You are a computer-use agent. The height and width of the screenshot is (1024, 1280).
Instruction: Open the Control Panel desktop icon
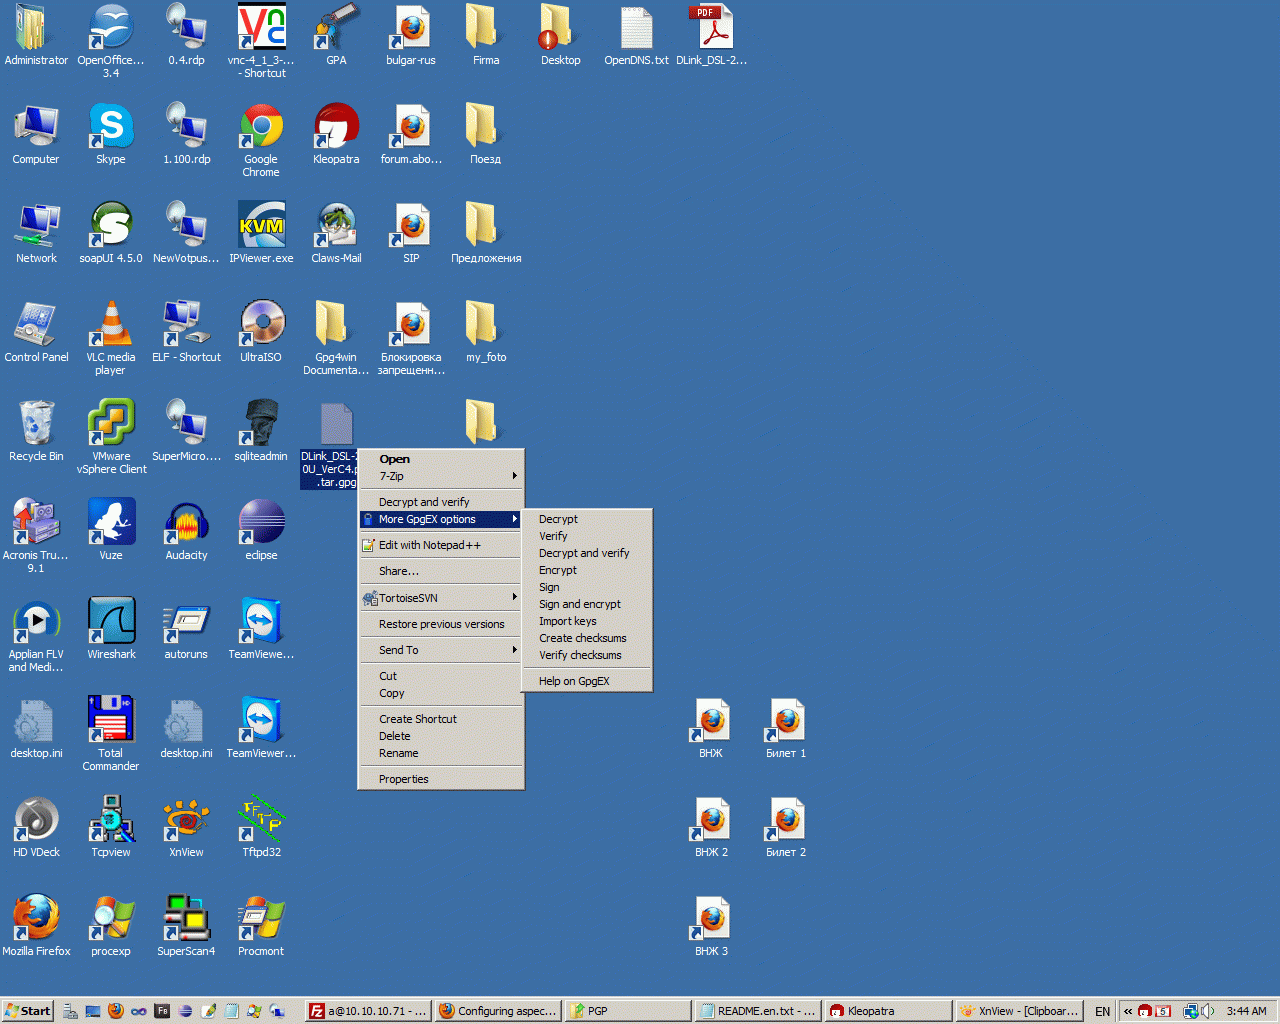(x=36, y=332)
